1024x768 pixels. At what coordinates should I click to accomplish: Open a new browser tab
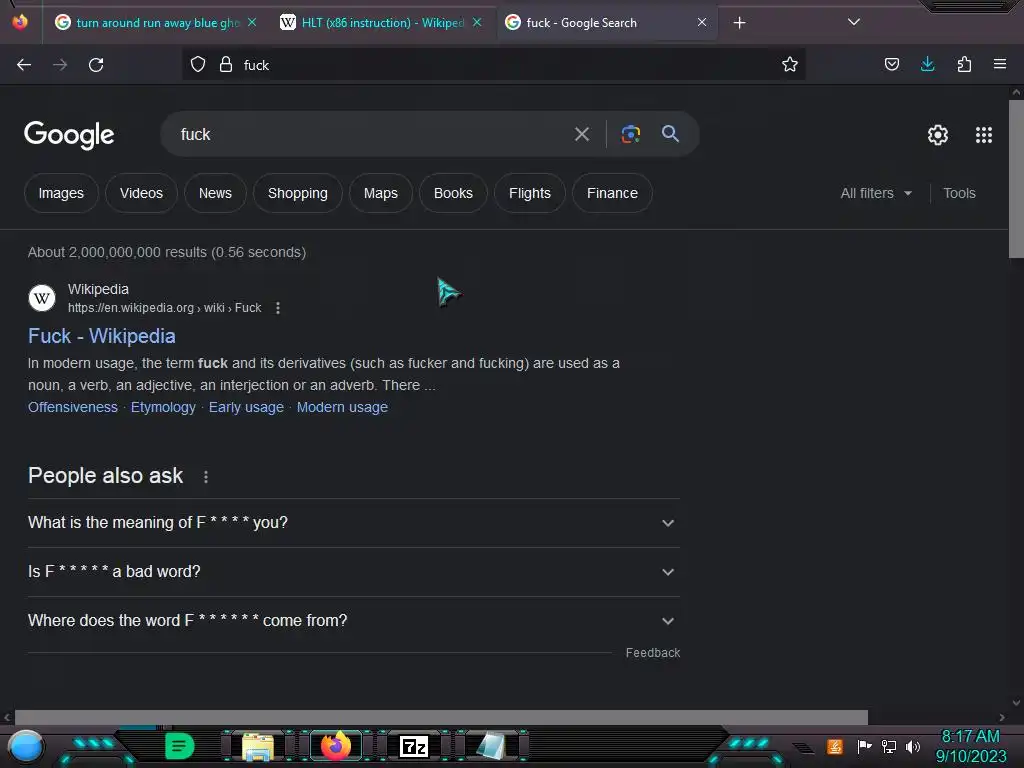point(739,23)
